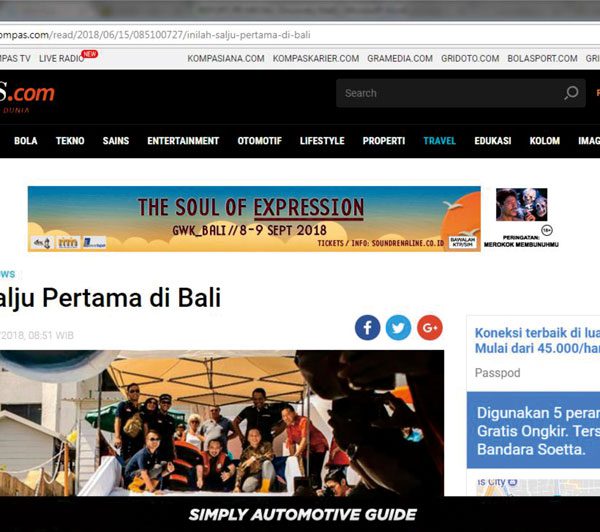Viewport: 600px width, 532px height.
Task: Open the BOLA menu section
Action: [x=26, y=141]
